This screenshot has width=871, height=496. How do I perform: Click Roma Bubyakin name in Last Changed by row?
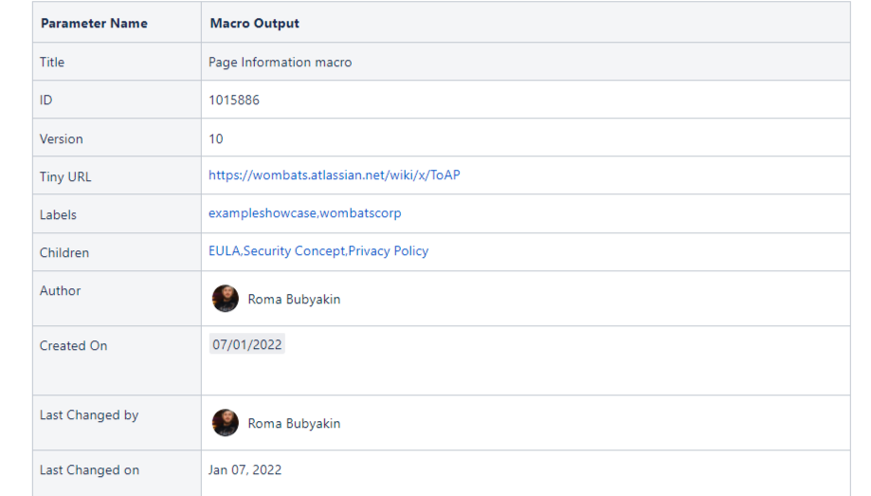click(x=294, y=423)
